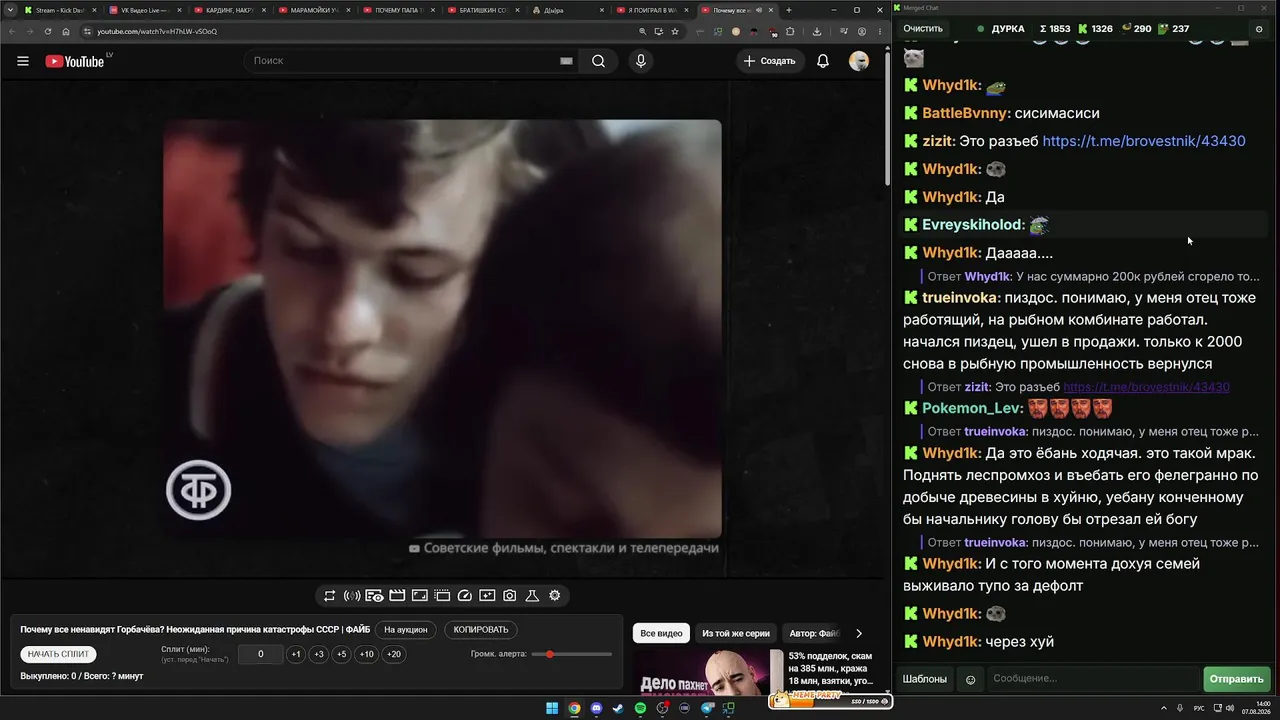The height and width of the screenshot is (720, 1280).
Task: Select the Из той же серии chip
Action: click(736, 633)
